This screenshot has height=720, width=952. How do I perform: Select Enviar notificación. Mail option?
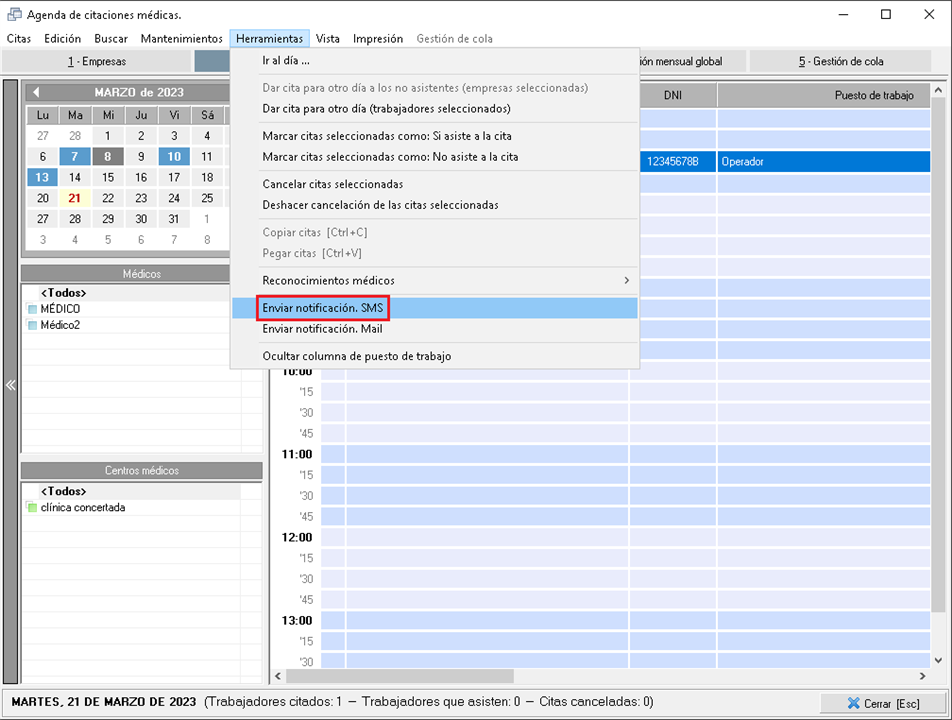pos(322,329)
